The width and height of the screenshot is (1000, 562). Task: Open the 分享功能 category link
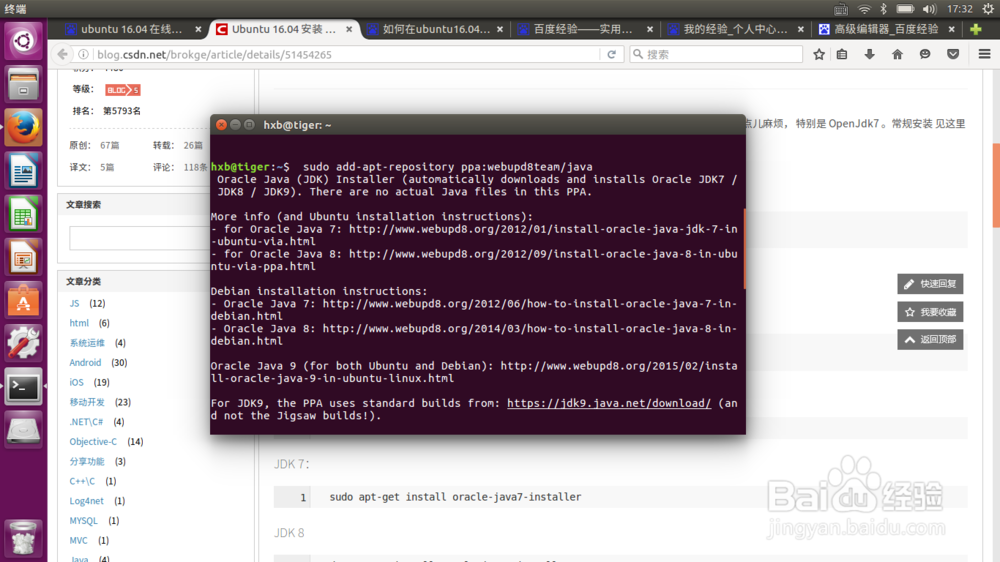click(x=87, y=461)
